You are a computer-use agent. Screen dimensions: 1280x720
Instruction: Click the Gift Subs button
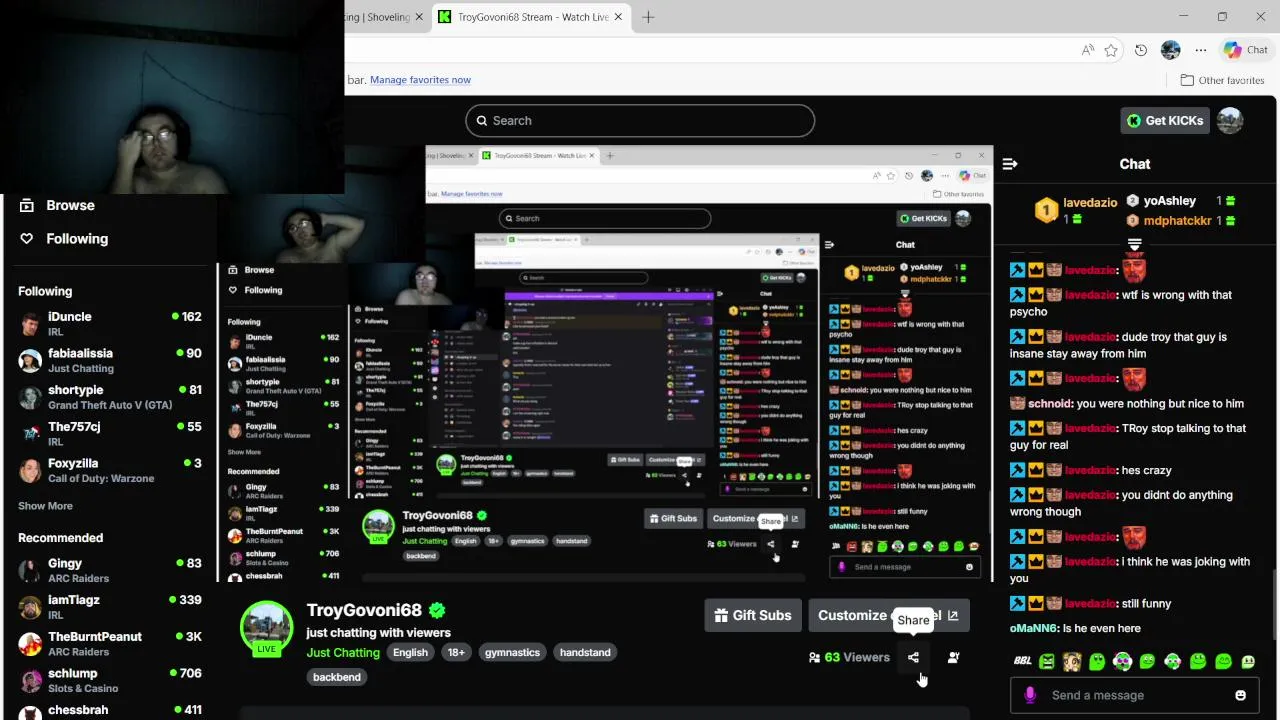(x=753, y=615)
